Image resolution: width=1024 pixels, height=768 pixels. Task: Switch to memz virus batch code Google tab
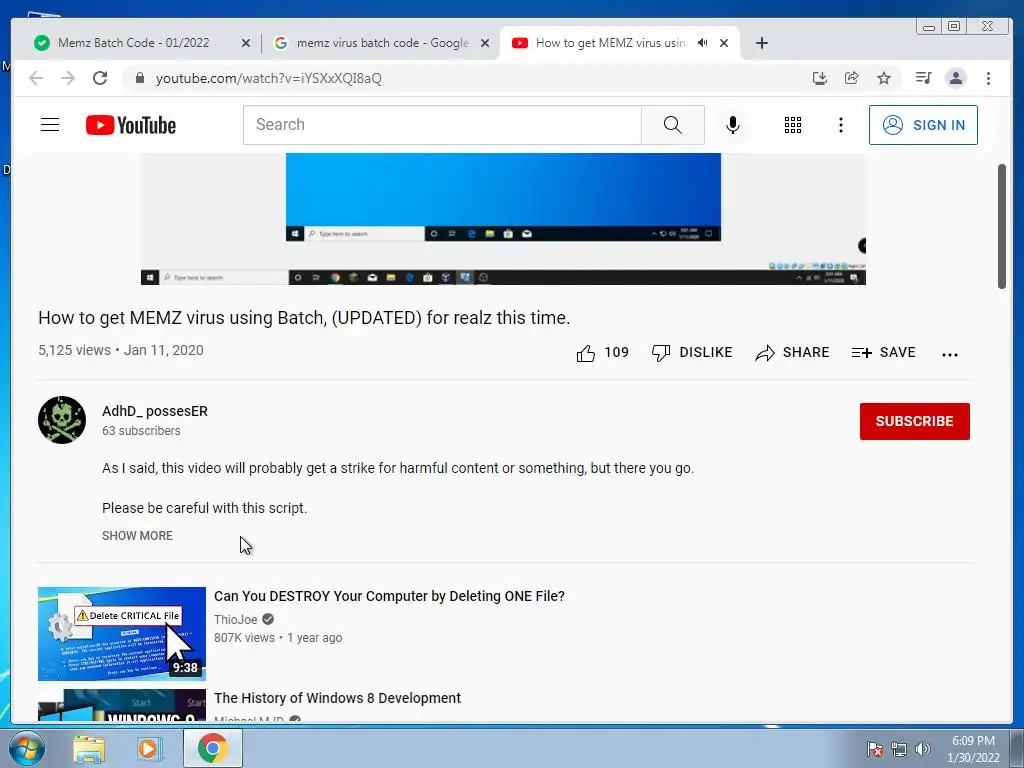pos(382,43)
